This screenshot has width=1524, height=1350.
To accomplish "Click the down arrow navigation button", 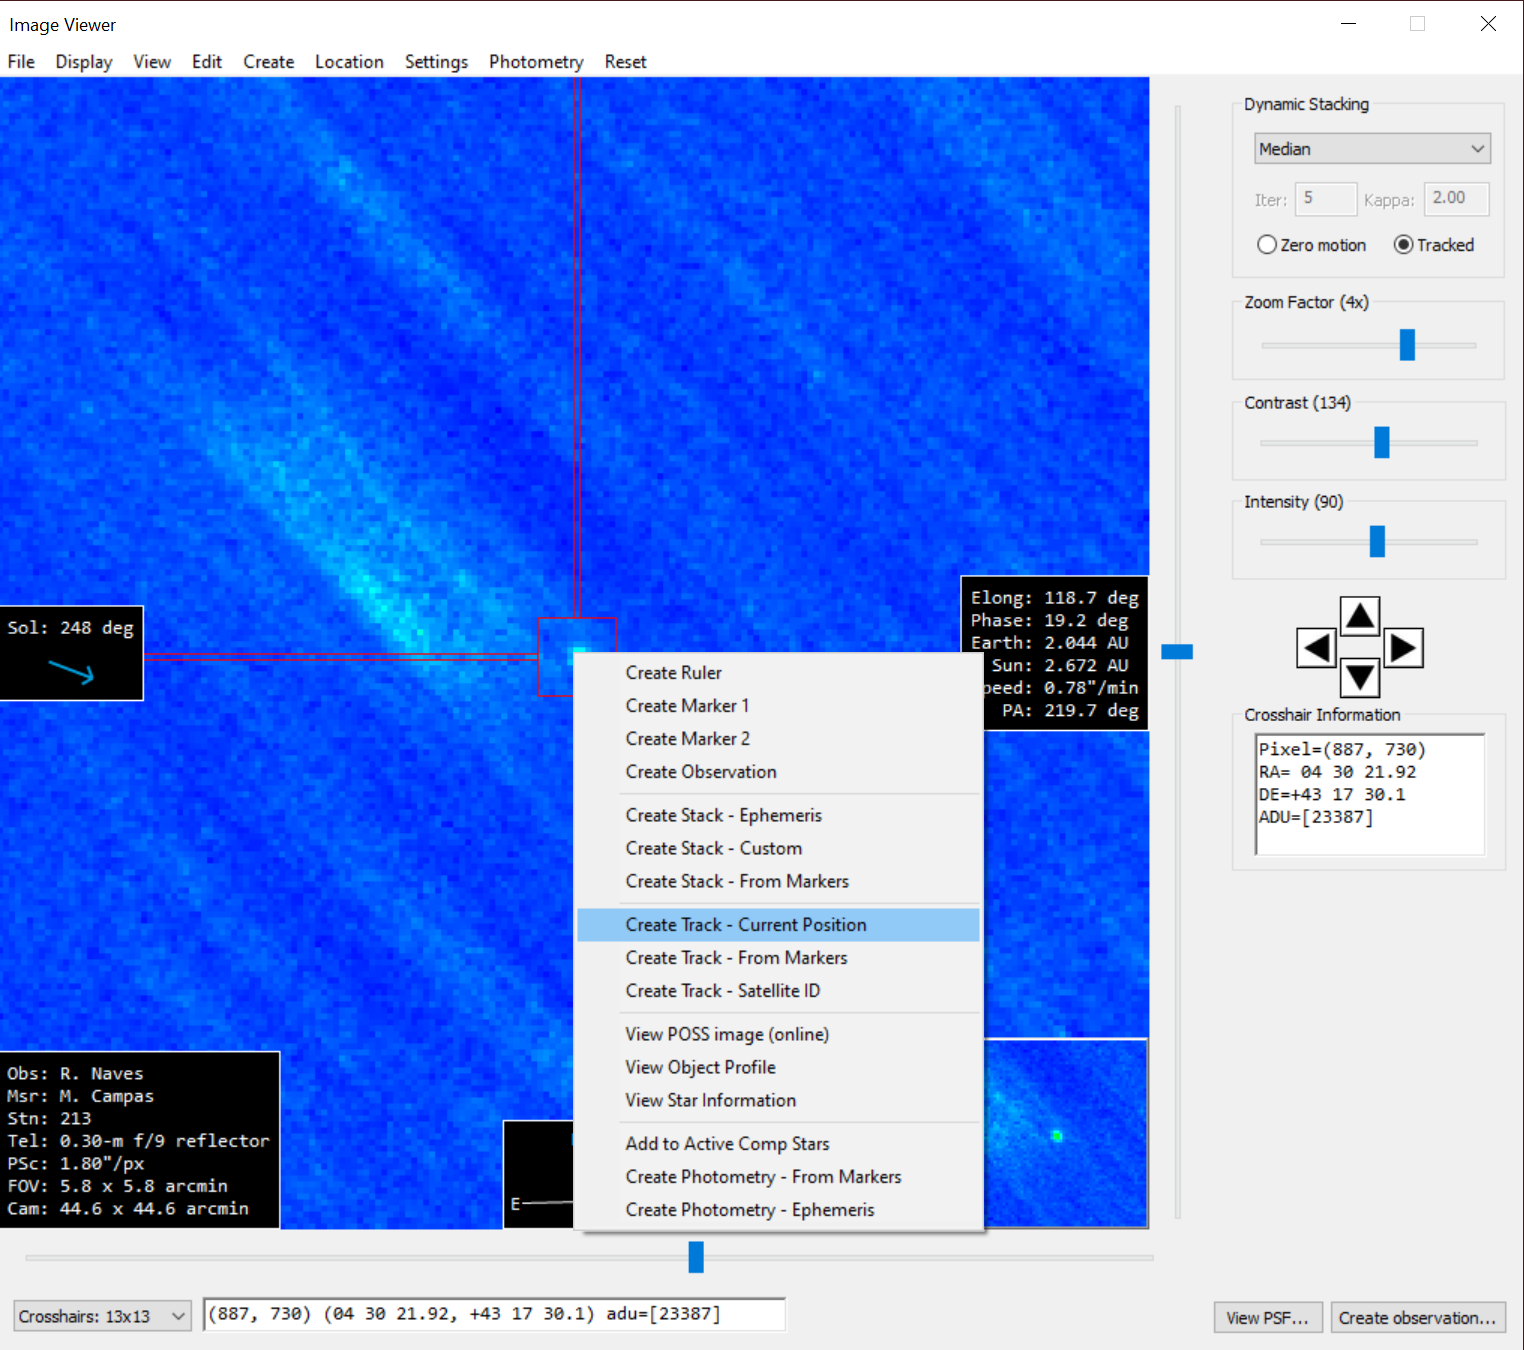I will point(1359,678).
